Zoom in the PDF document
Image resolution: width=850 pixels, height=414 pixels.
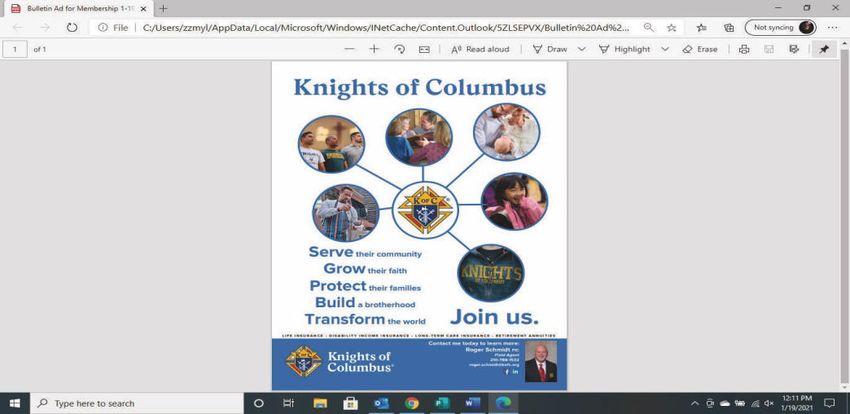click(374, 49)
